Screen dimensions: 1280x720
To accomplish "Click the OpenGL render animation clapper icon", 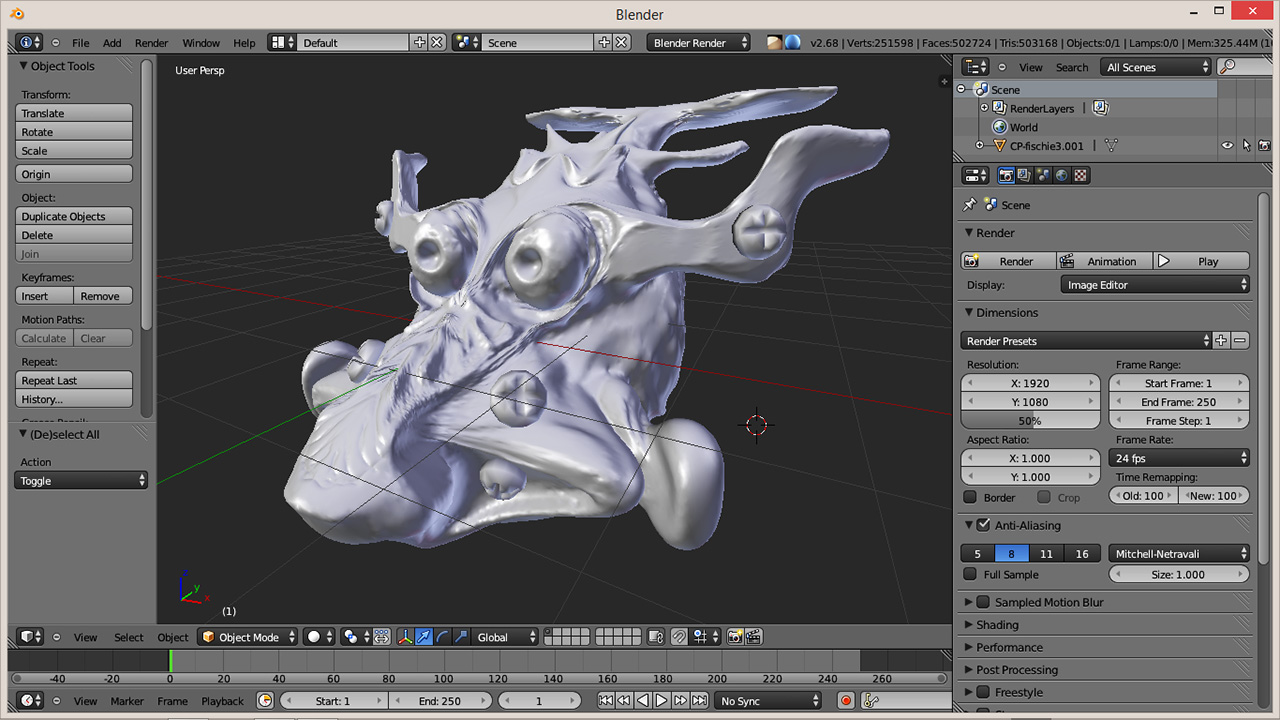I will click(754, 637).
